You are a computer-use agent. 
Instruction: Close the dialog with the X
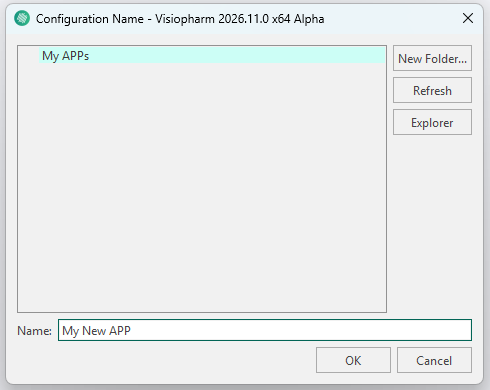pyautogui.click(x=468, y=18)
